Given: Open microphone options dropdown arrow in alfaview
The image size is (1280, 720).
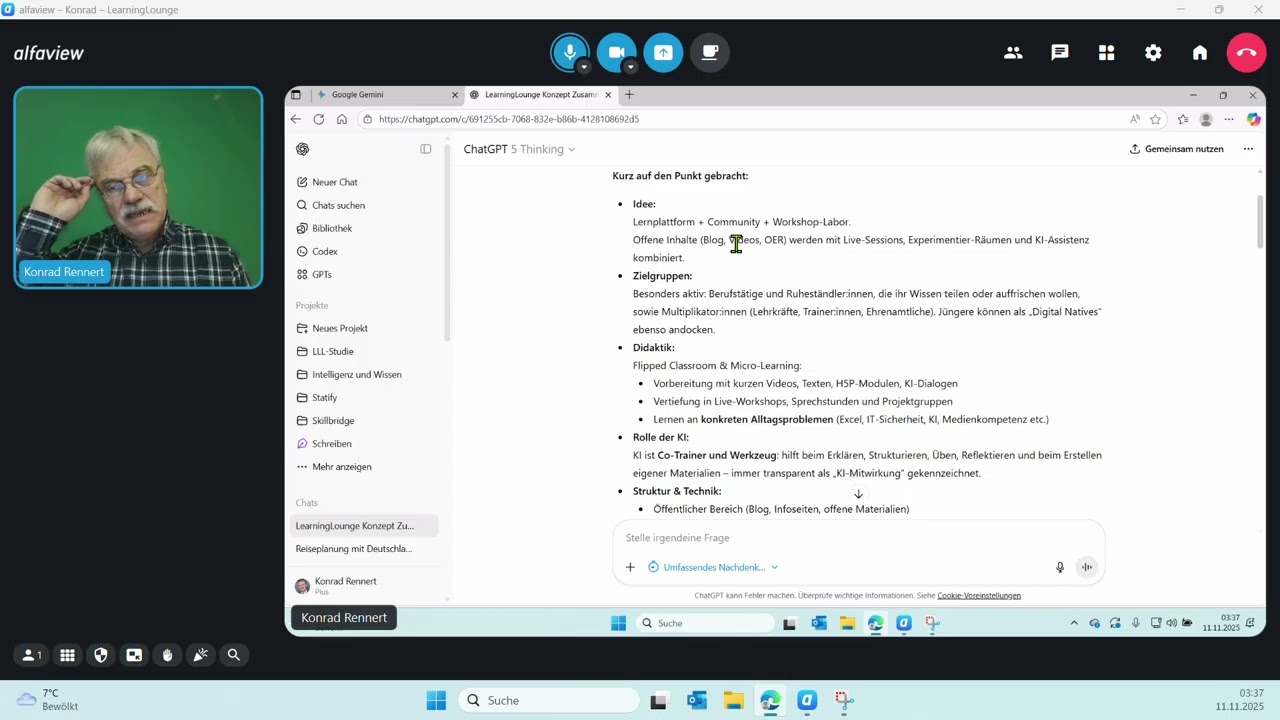Looking at the screenshot, I should pyautogui.click(x=584, y=67).
